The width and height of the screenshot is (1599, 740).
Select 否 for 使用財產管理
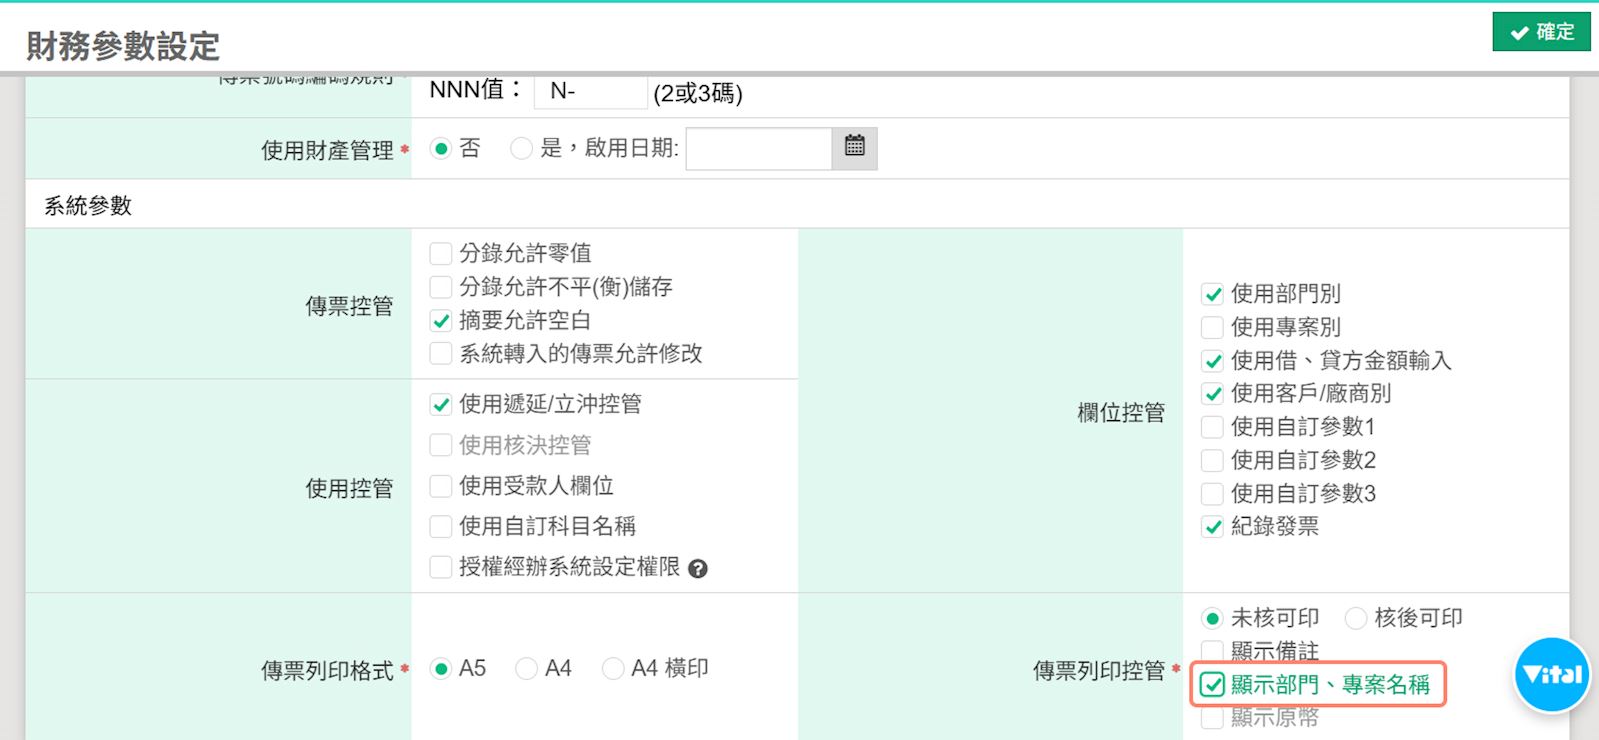pyautogui.click(x=440, y=149)
